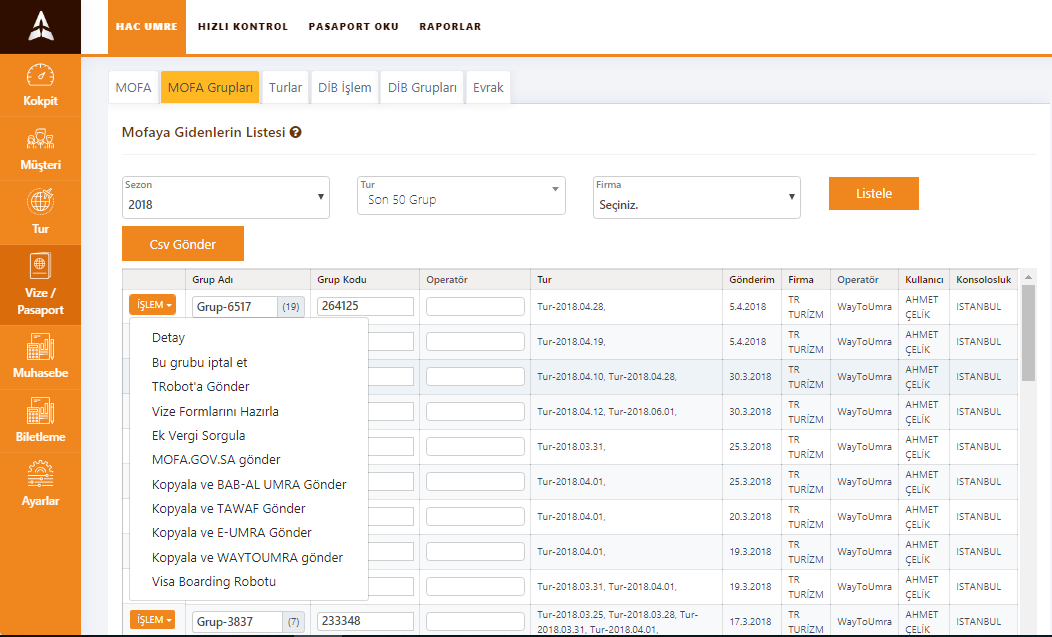Choose Kopyala ve BAB-AL UMRA Gönder
The height and width of the screenshot is (637, 1052).
point(249,485)
